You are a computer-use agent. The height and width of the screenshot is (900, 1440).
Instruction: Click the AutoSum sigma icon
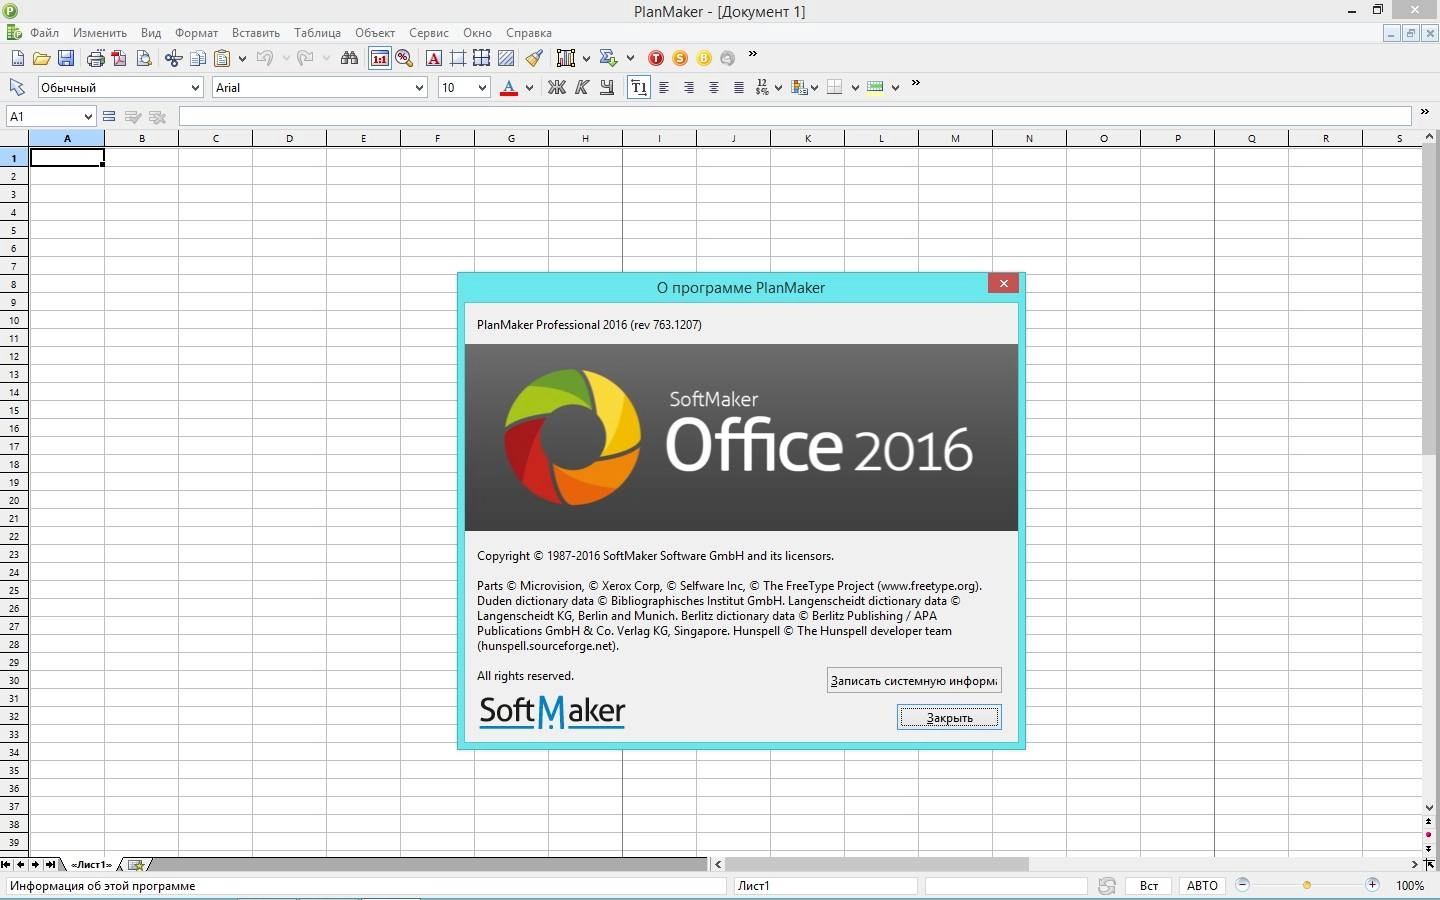pos(608,58)
